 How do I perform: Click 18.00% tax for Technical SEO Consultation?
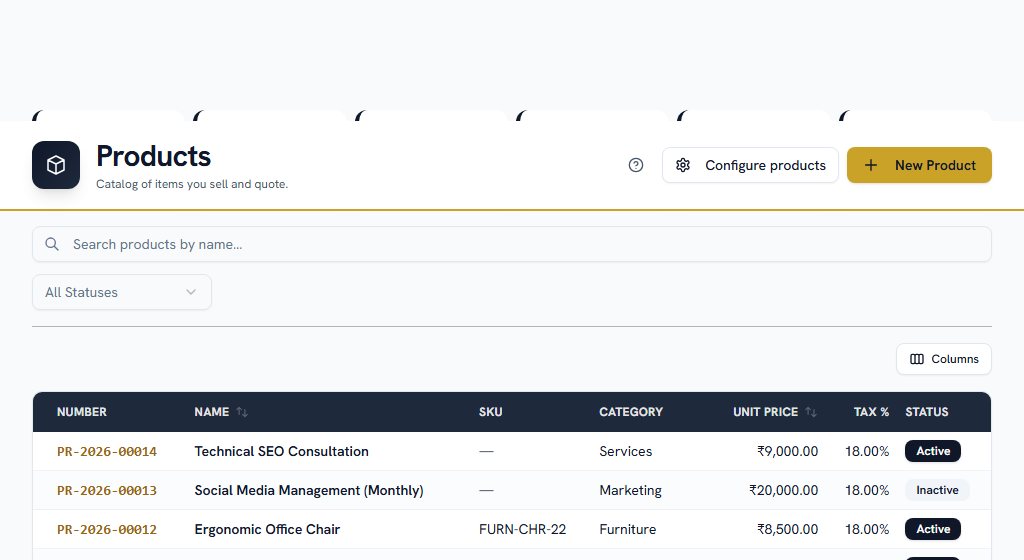(x=867, y=452)
